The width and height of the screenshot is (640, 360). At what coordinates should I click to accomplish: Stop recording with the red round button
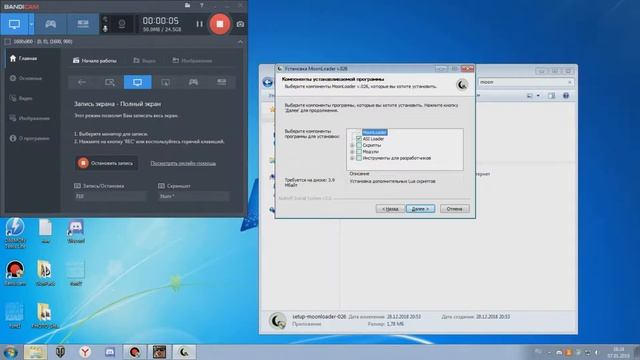[220, 24]
